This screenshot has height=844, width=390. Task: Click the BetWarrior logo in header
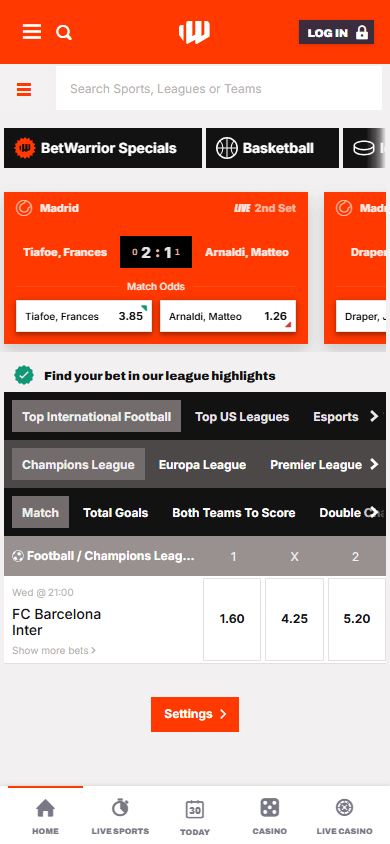coord(194,32)
